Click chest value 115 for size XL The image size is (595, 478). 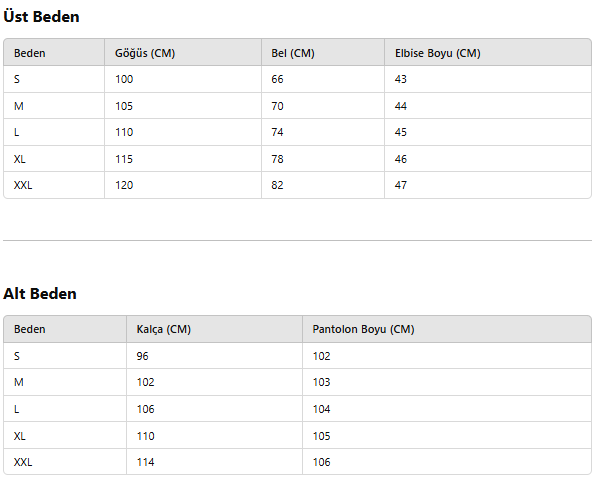124,159
